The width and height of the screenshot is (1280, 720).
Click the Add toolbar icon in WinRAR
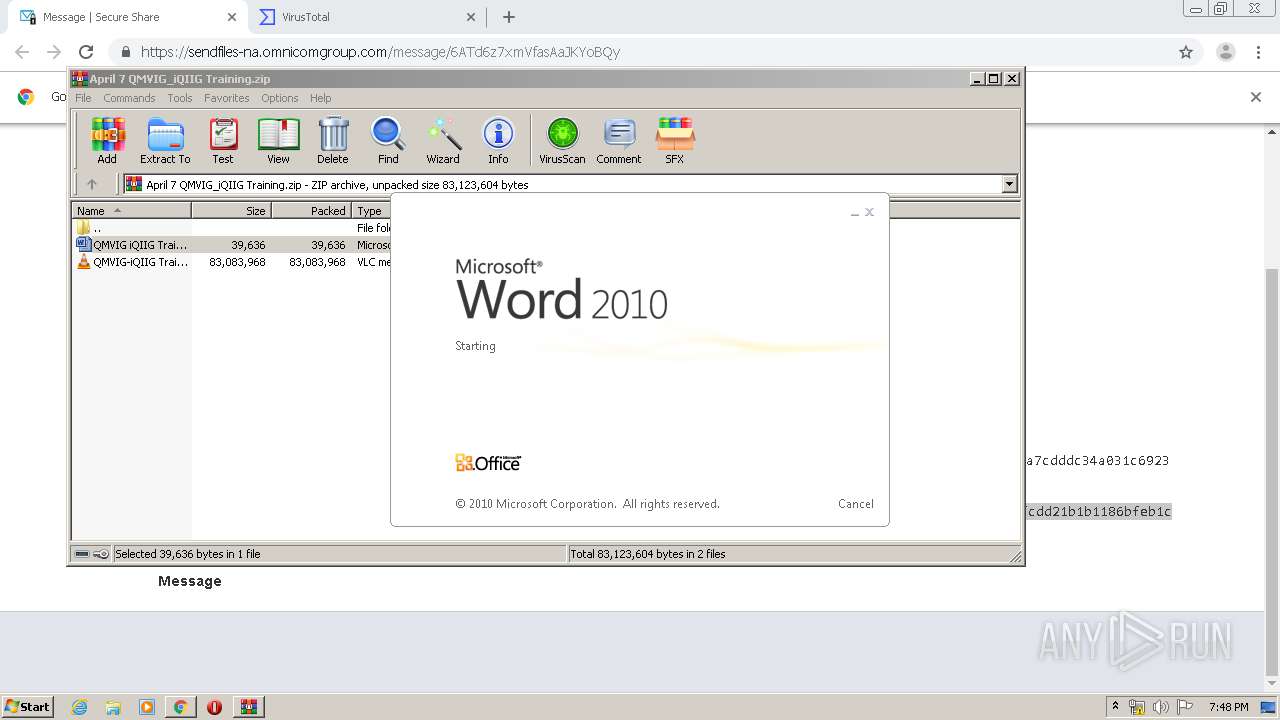pos(107,140)
